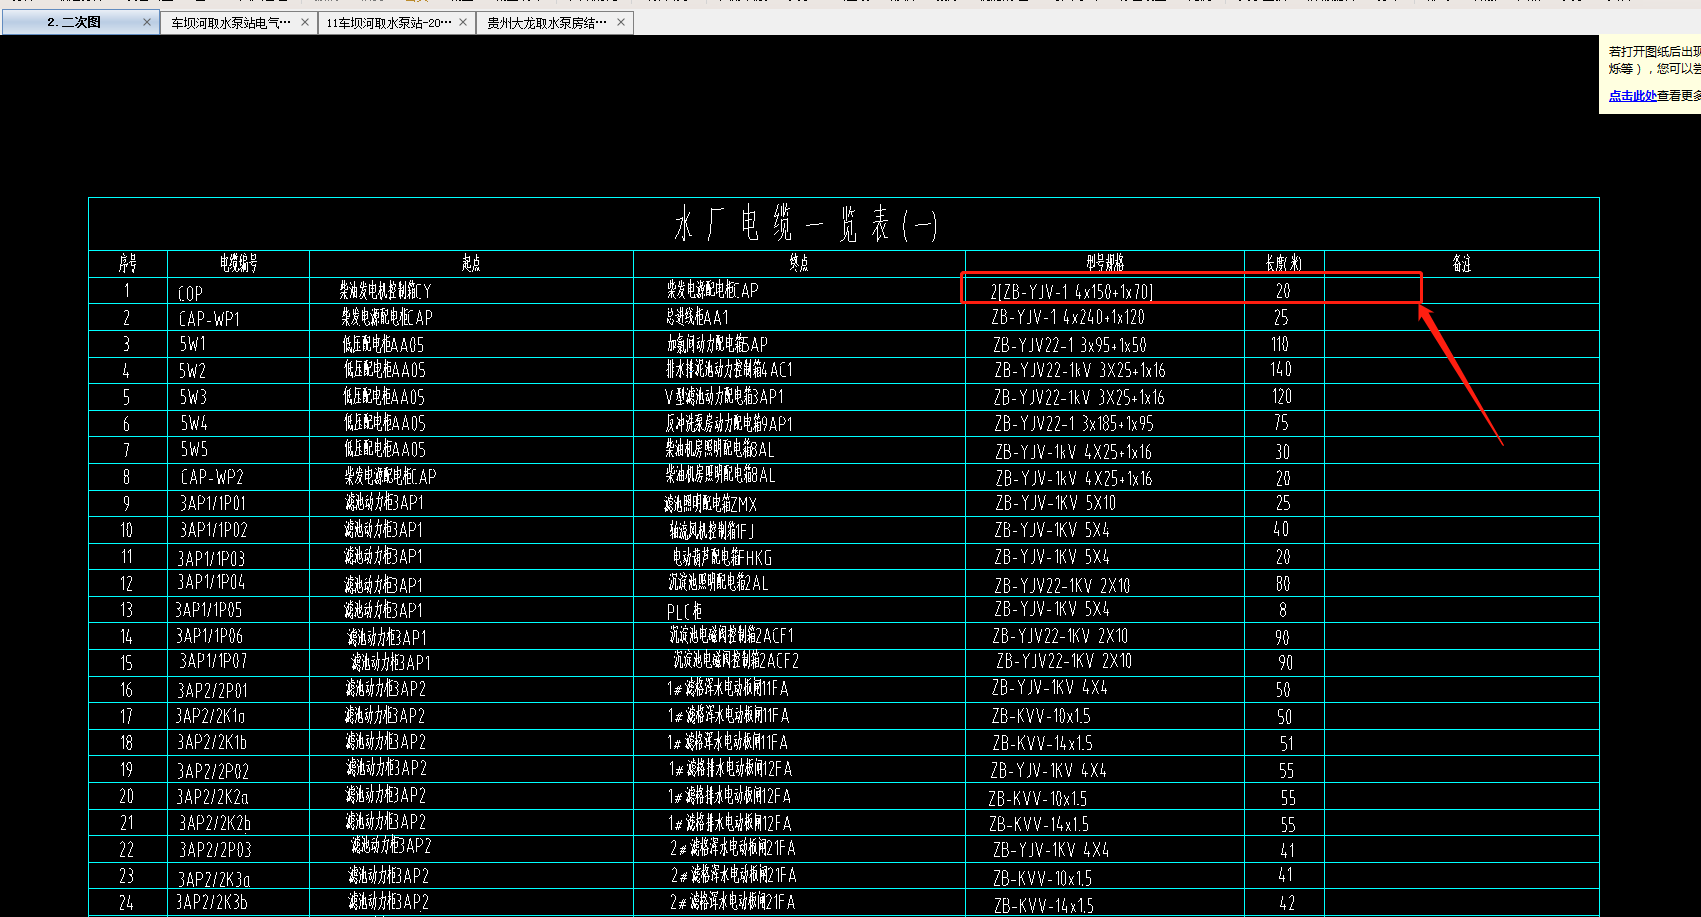The width and height of the screenshot is (1701, 917).
Task: Select cable number 3AP2/2K1a
Action: [210, 716]
